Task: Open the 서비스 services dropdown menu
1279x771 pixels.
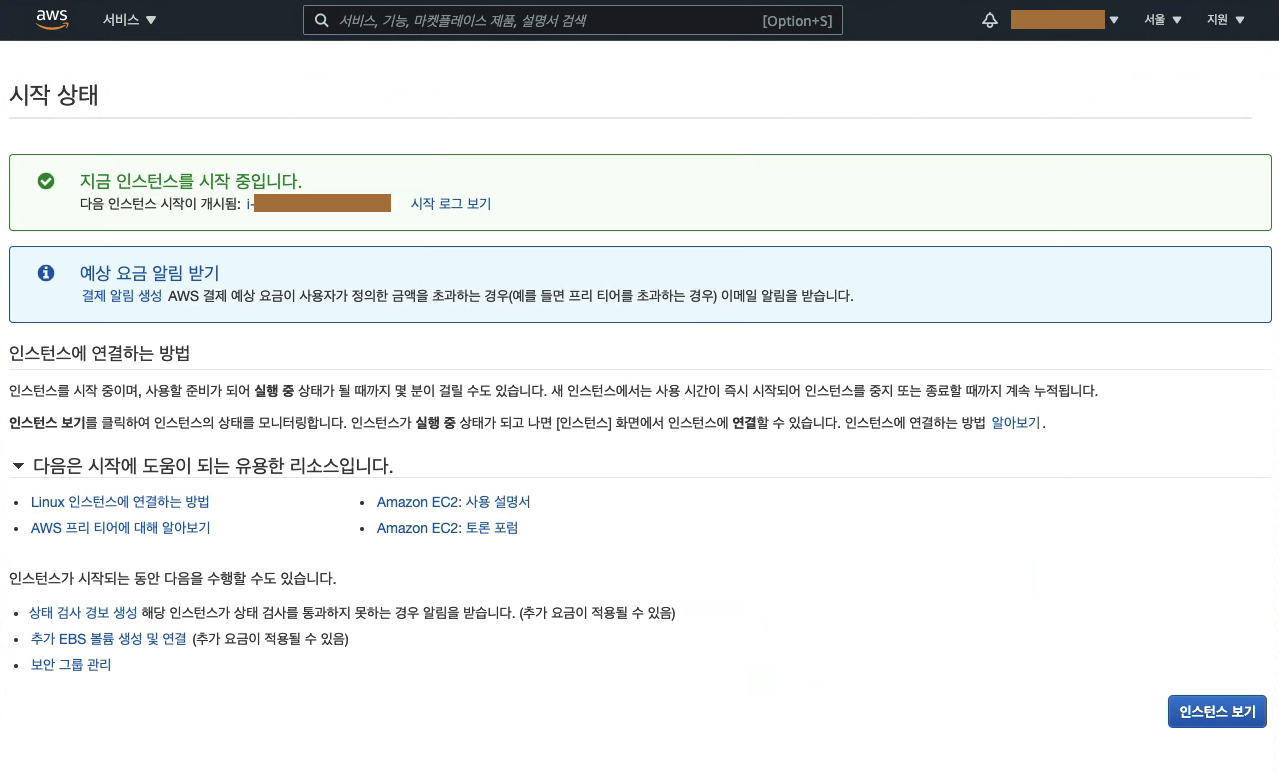Action: [130, 20]
